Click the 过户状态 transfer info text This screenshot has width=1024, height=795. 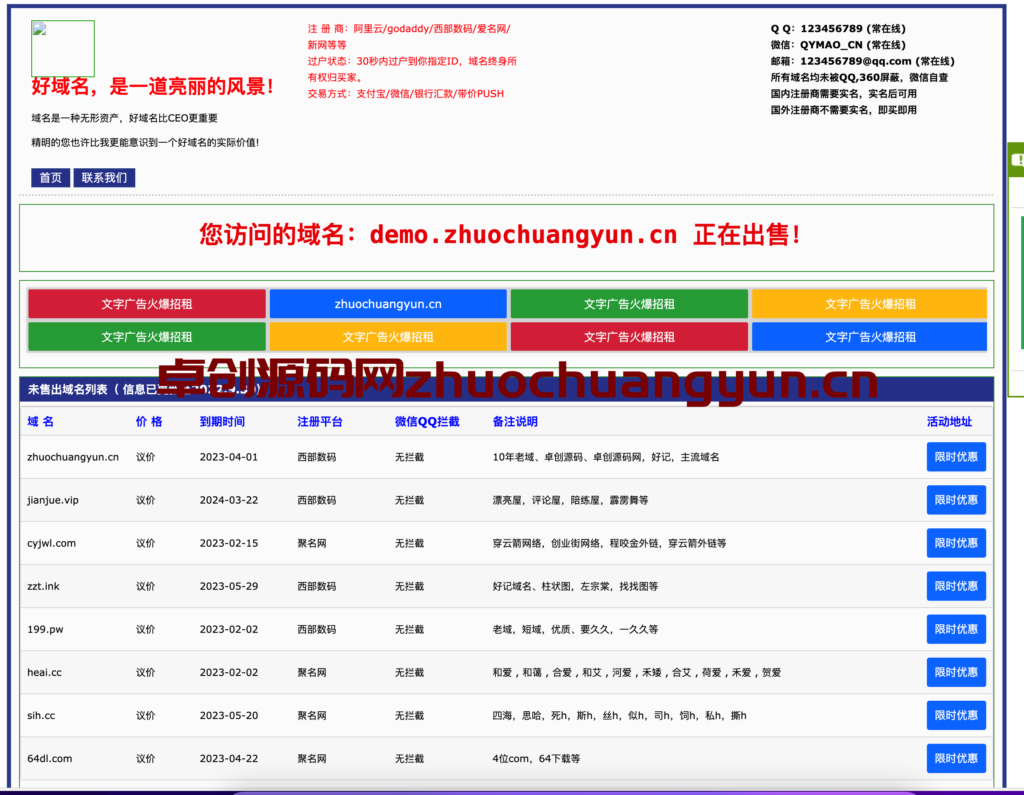[x=412, y=69]
